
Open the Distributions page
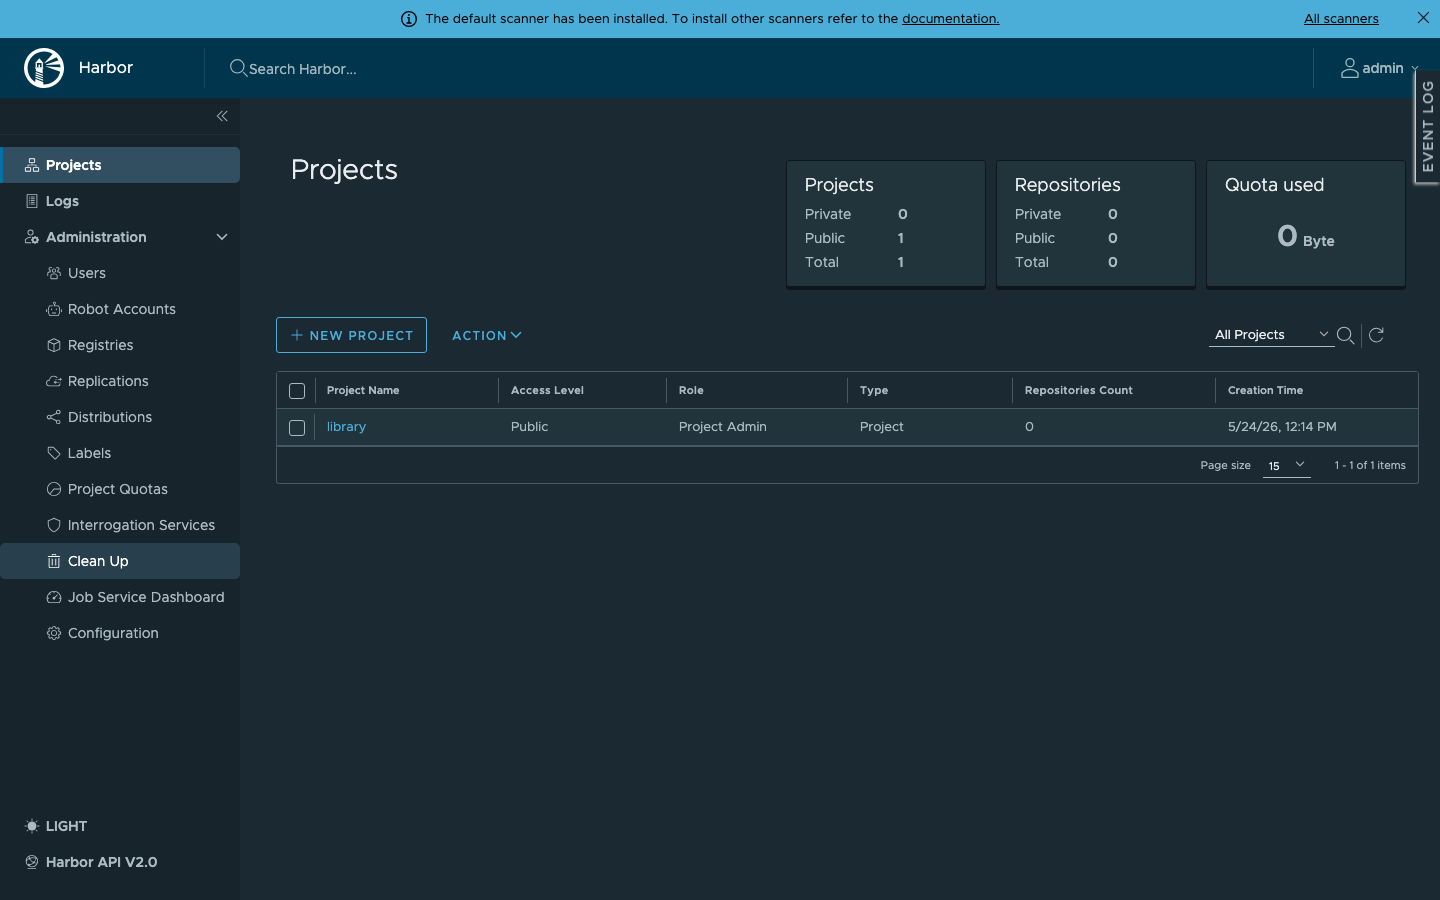[x=120, y=417]
